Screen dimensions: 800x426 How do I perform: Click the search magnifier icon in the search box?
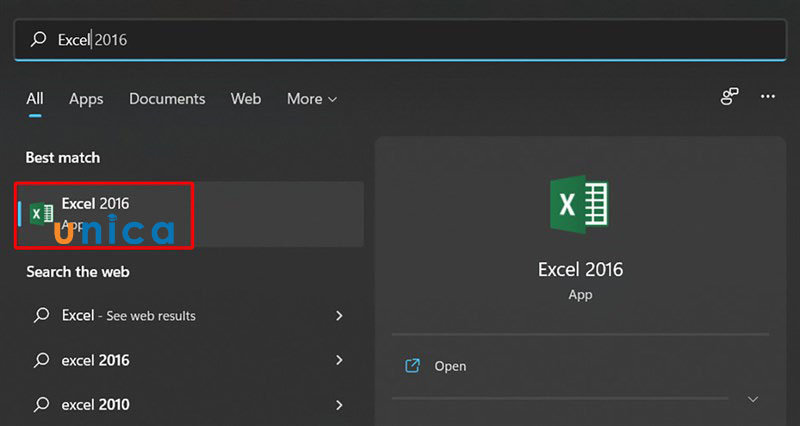tap(38, 39)
